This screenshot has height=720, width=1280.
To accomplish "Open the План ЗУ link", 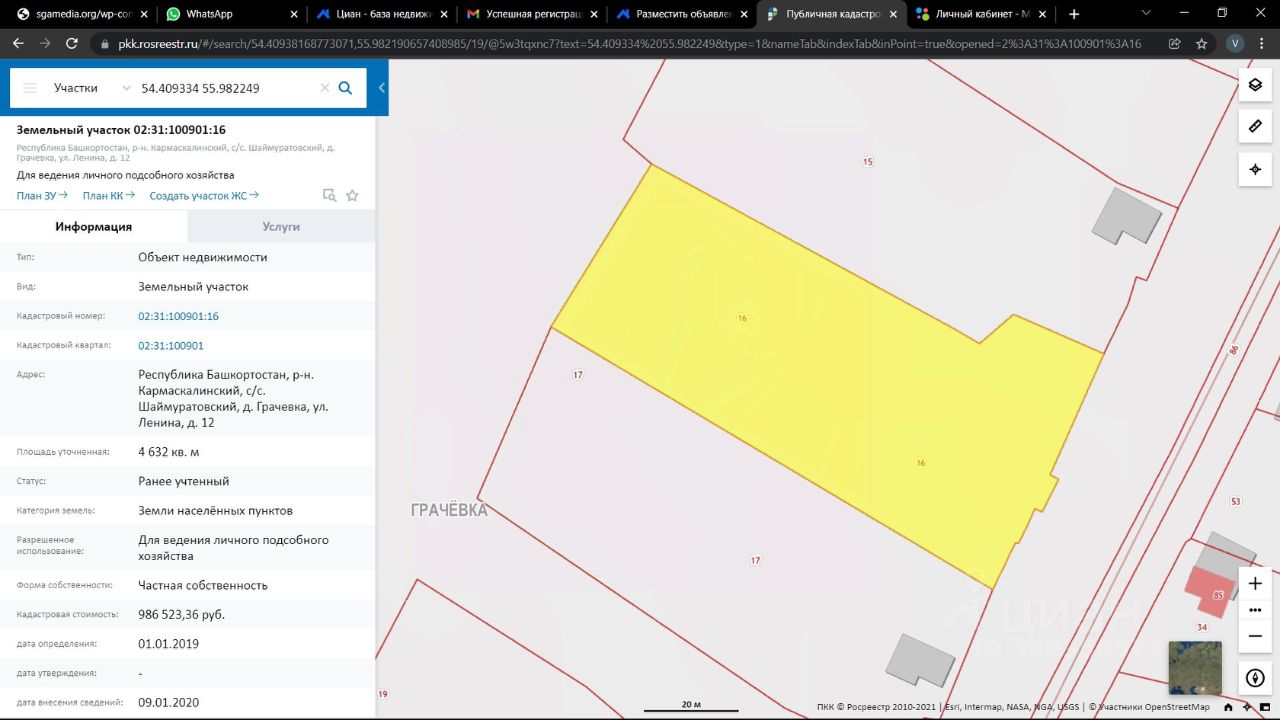I will point(42,196).
